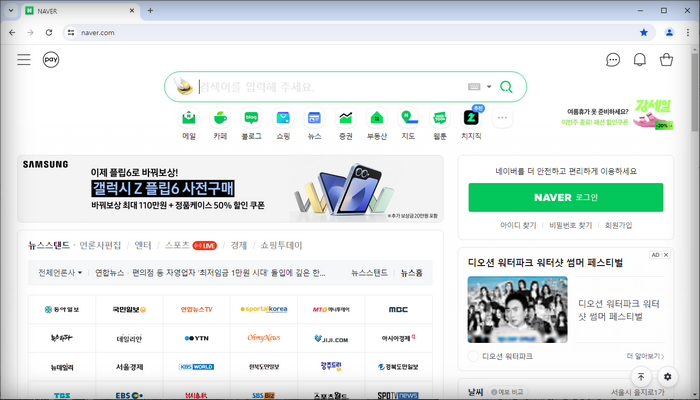Open the MBC press logo
This screenshot has width=700, height=400.
click(x=398, y=309)
